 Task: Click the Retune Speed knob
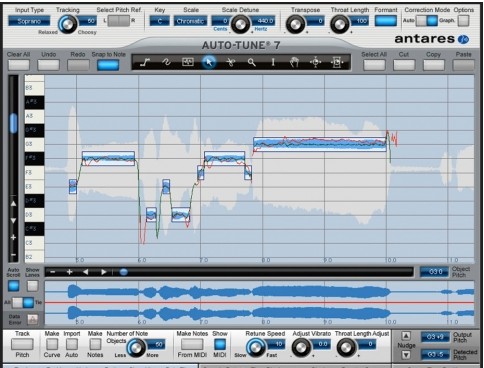tap(256, 347)
